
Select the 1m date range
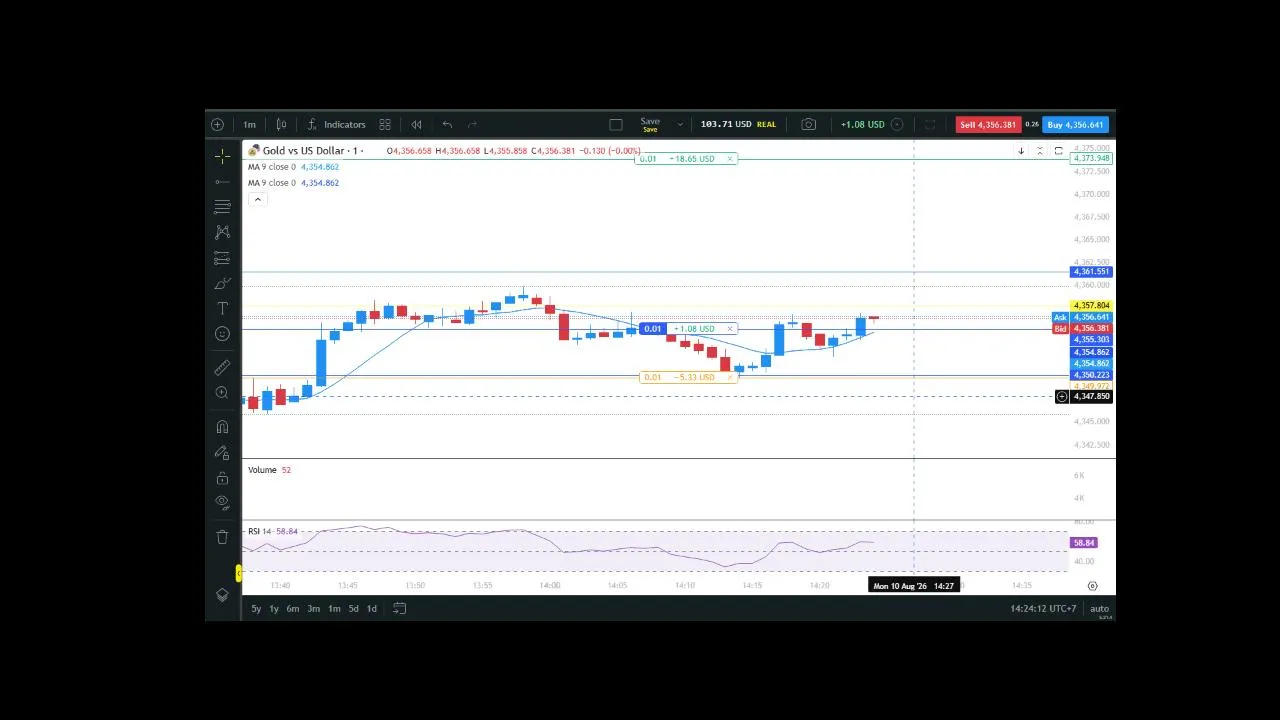point(334,609)
